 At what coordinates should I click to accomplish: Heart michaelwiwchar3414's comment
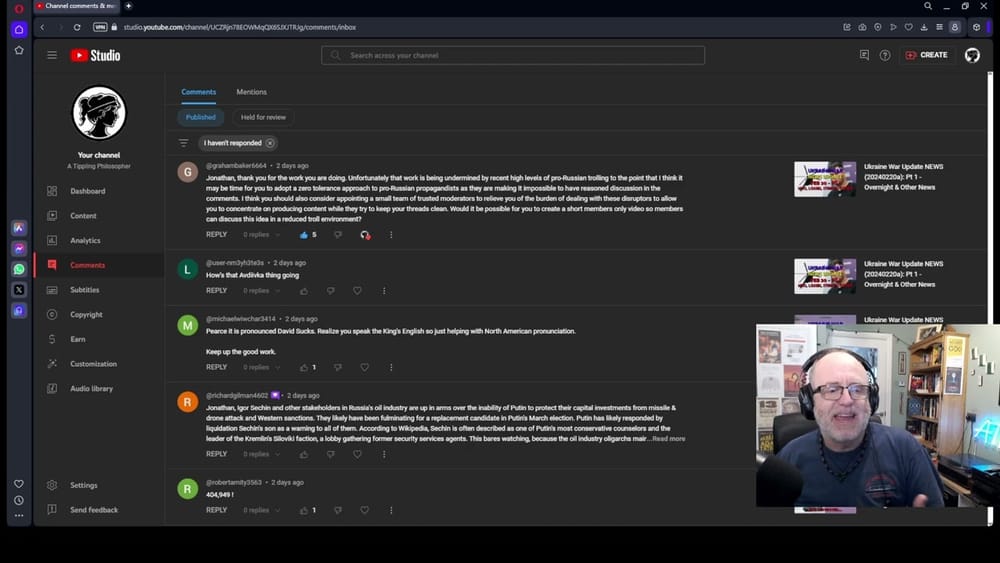pyautogui.click(x=365, y=367)
